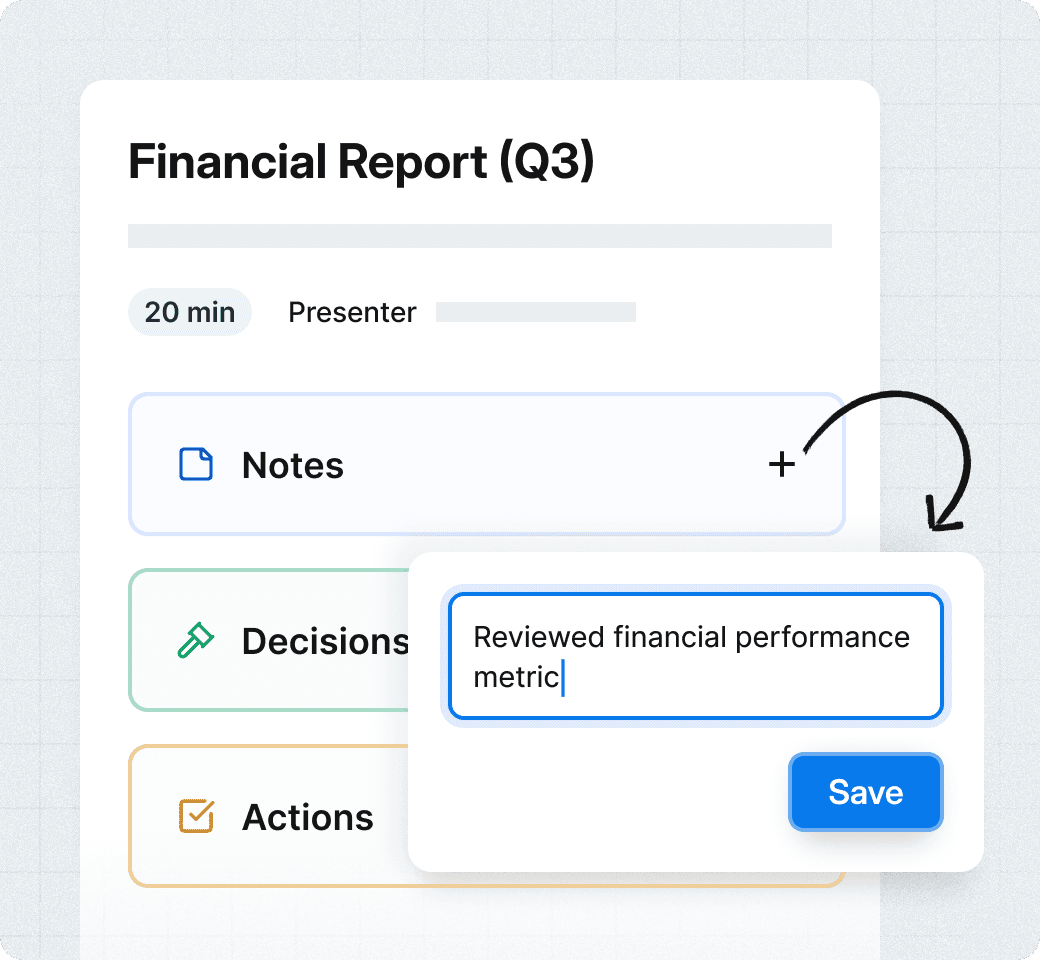Click the Presenter label

tap(352, 312)
